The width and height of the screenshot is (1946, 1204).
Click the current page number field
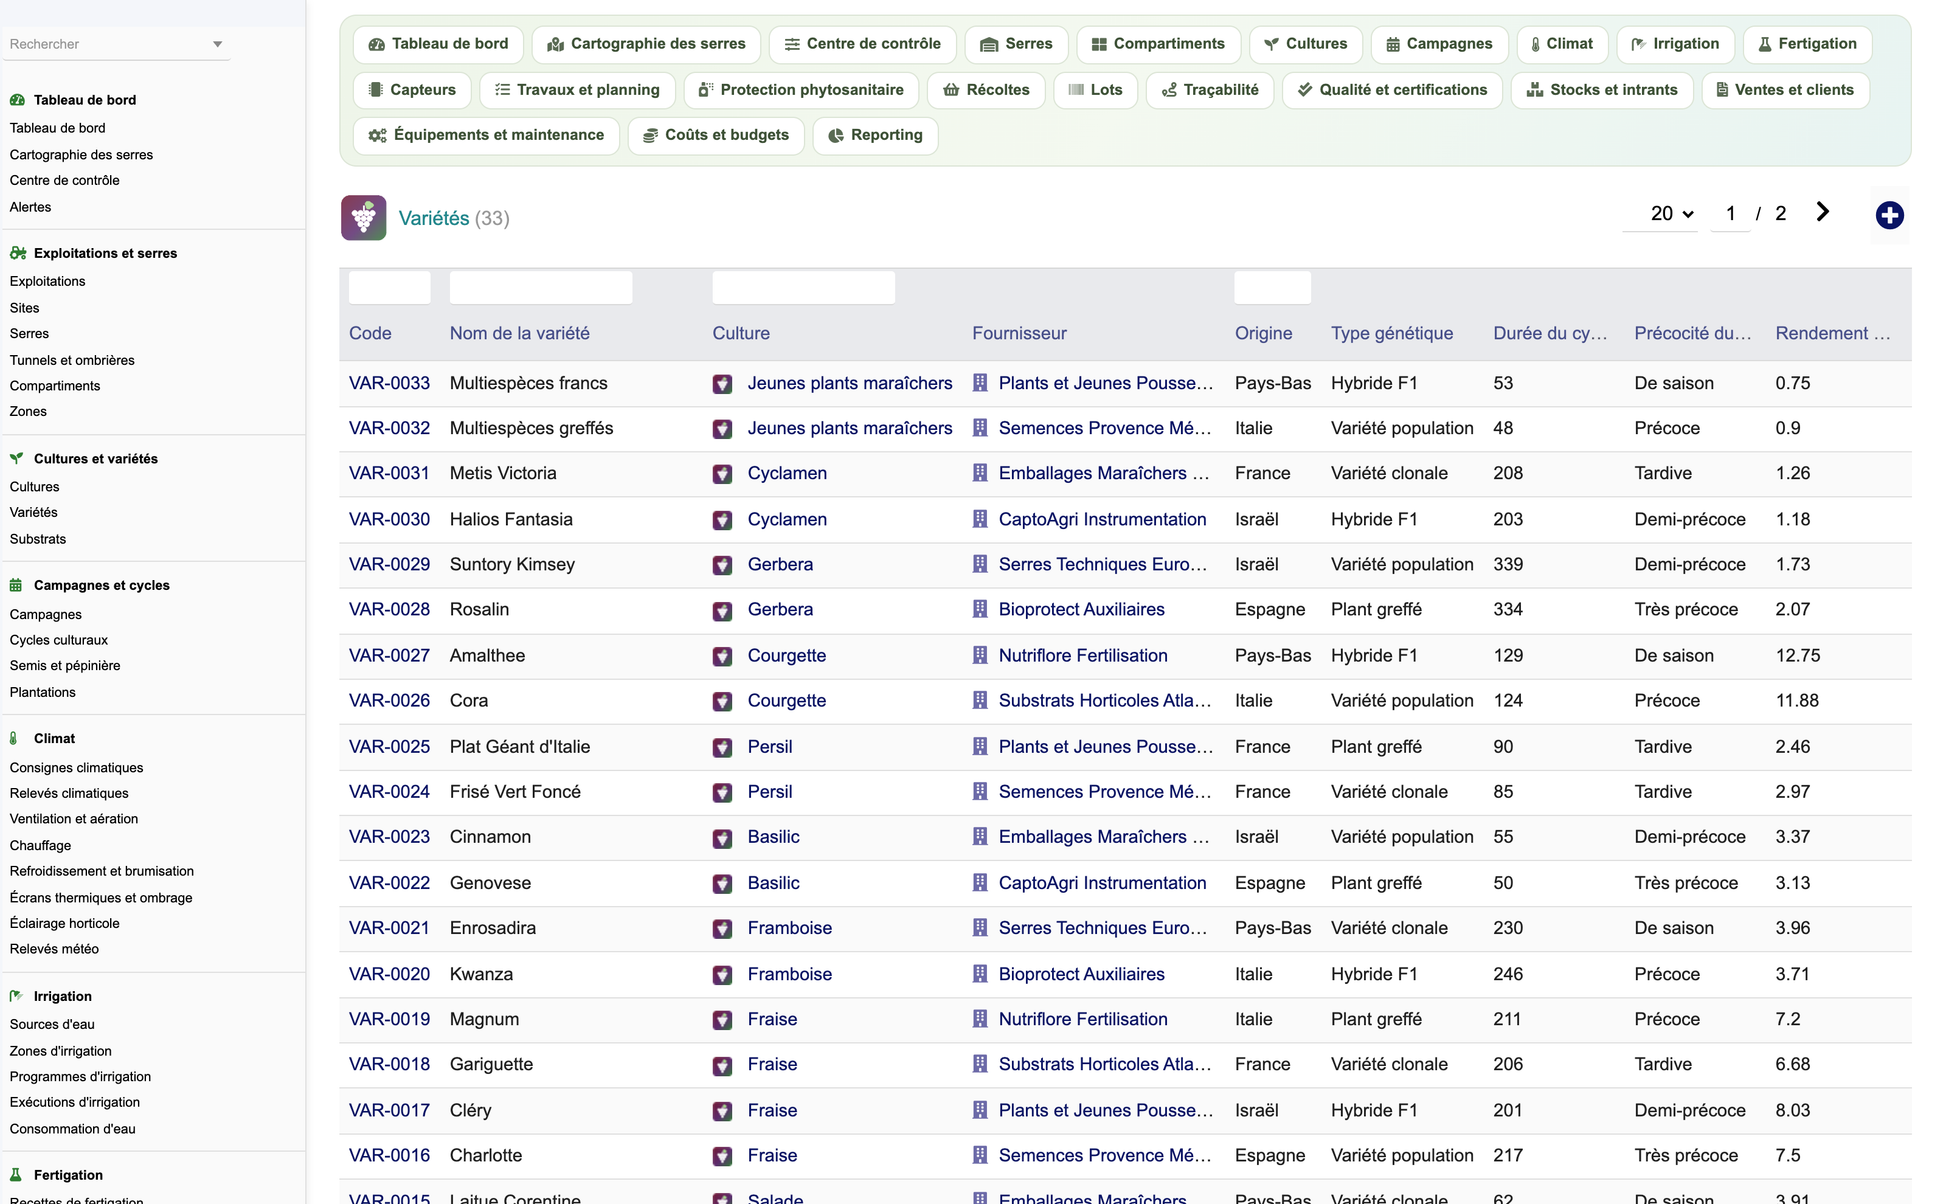coord(1730,213)
